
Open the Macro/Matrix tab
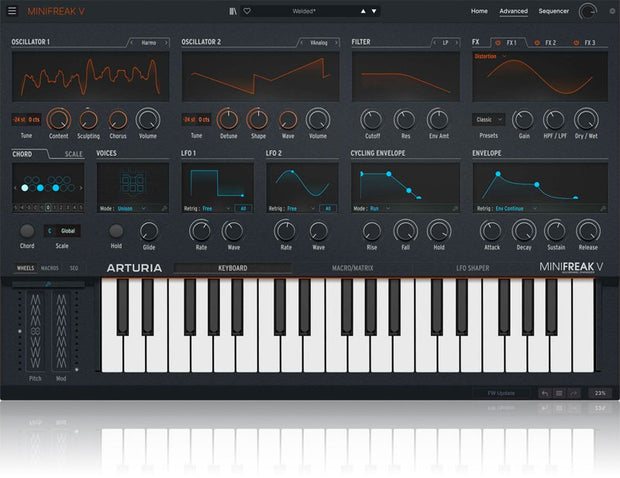[352, 268]
